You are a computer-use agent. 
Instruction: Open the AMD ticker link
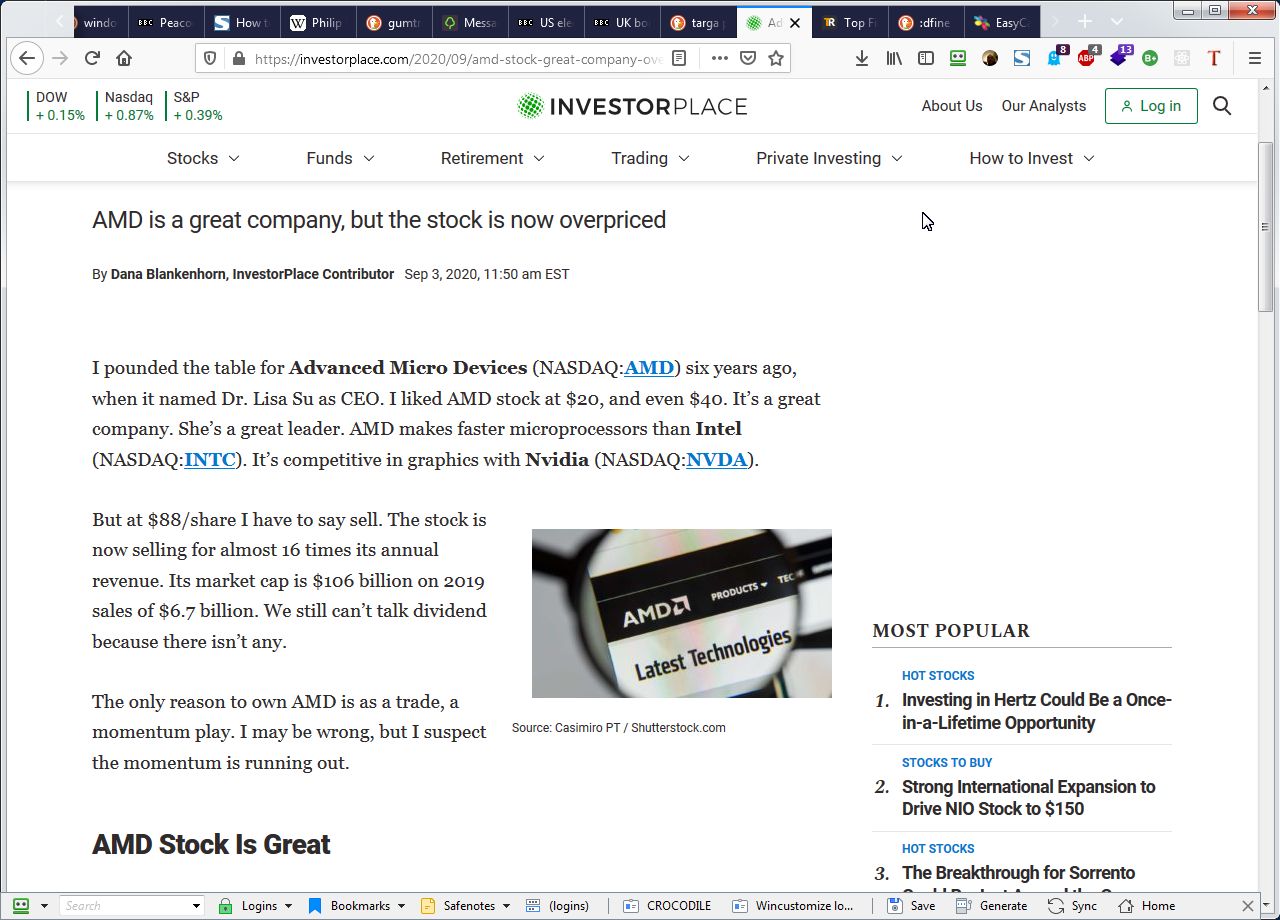point(649,368)
